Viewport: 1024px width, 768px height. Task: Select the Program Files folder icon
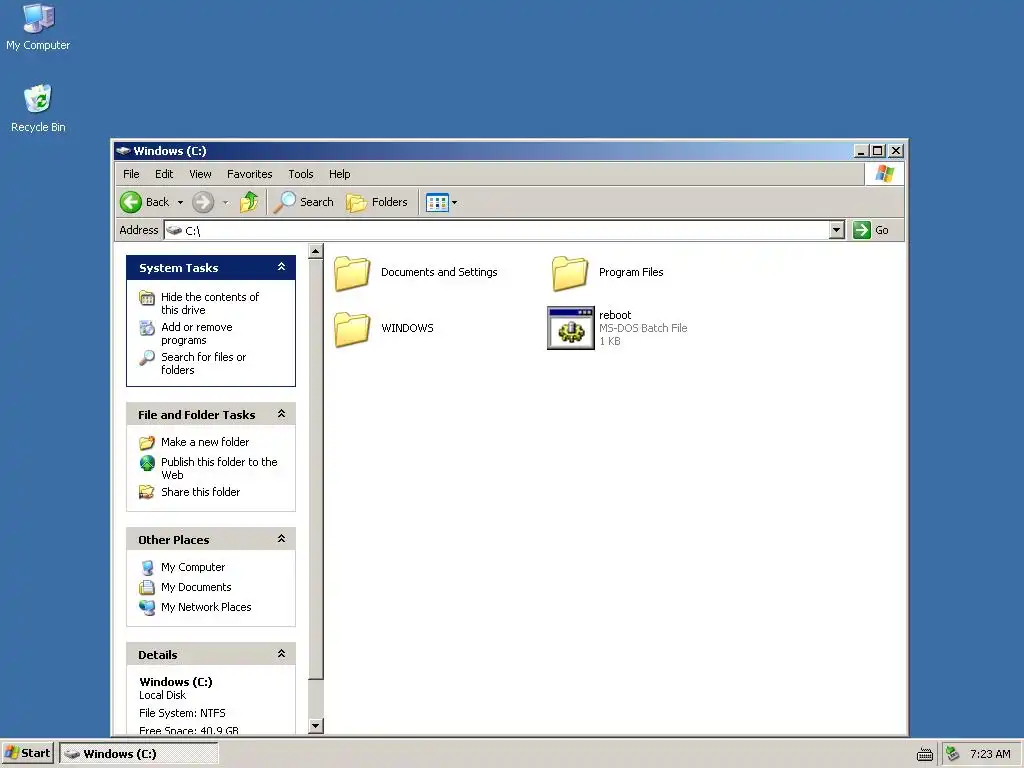tap(569, 273)
